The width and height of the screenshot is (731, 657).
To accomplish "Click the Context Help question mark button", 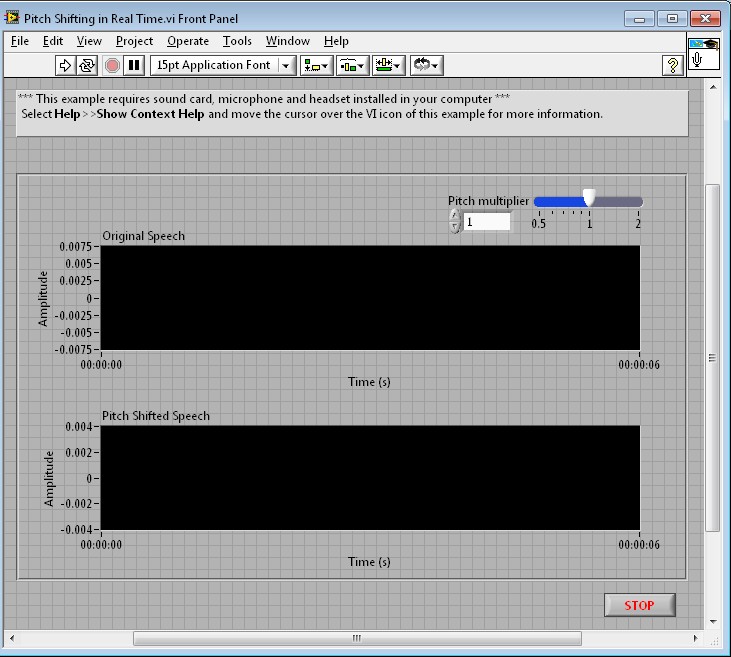I will point(673,65).
